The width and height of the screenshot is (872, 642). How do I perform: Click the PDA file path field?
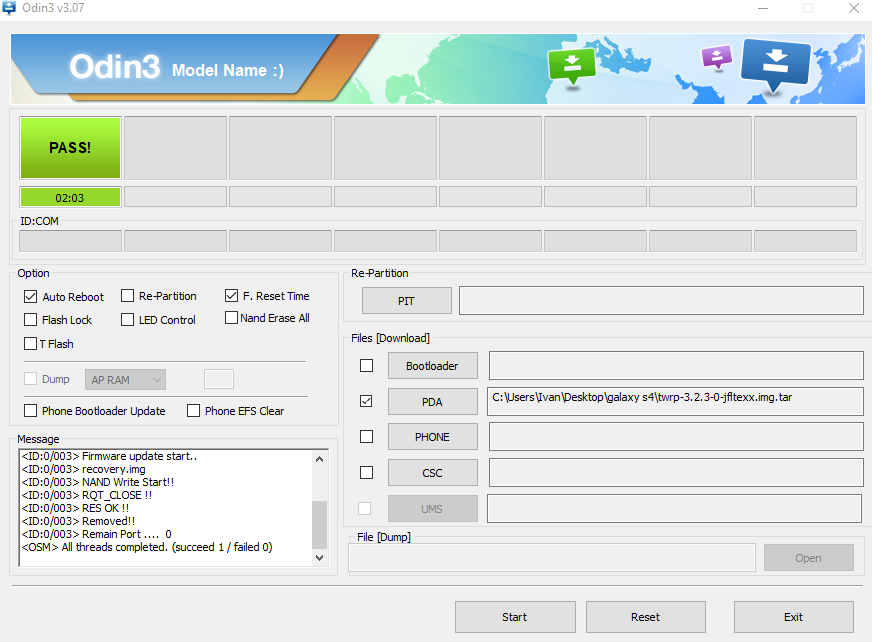click(675, 401)
